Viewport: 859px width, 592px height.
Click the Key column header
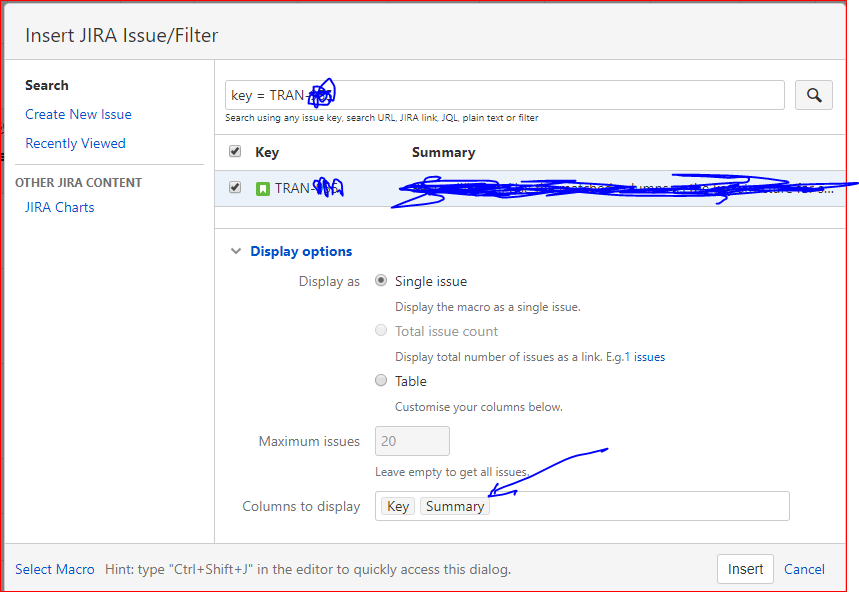267,152
